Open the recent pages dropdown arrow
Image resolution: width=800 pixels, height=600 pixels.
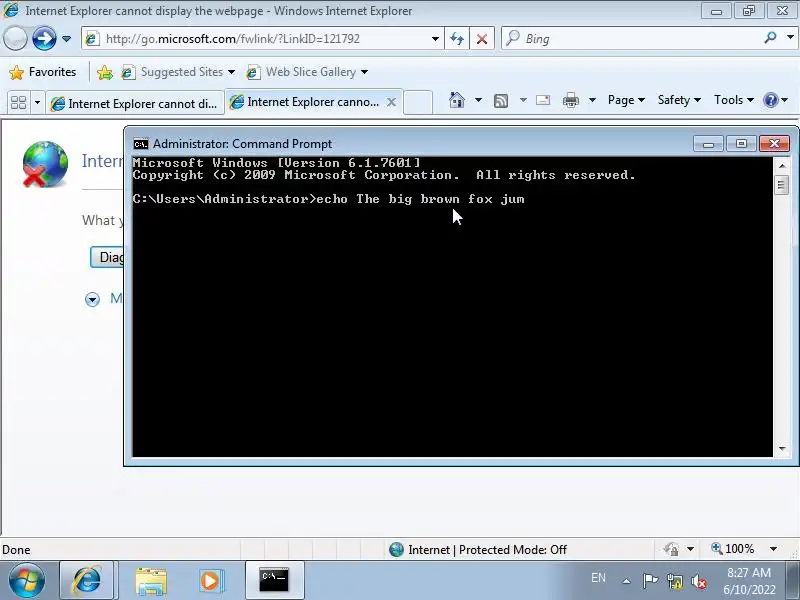coord(66,39)
